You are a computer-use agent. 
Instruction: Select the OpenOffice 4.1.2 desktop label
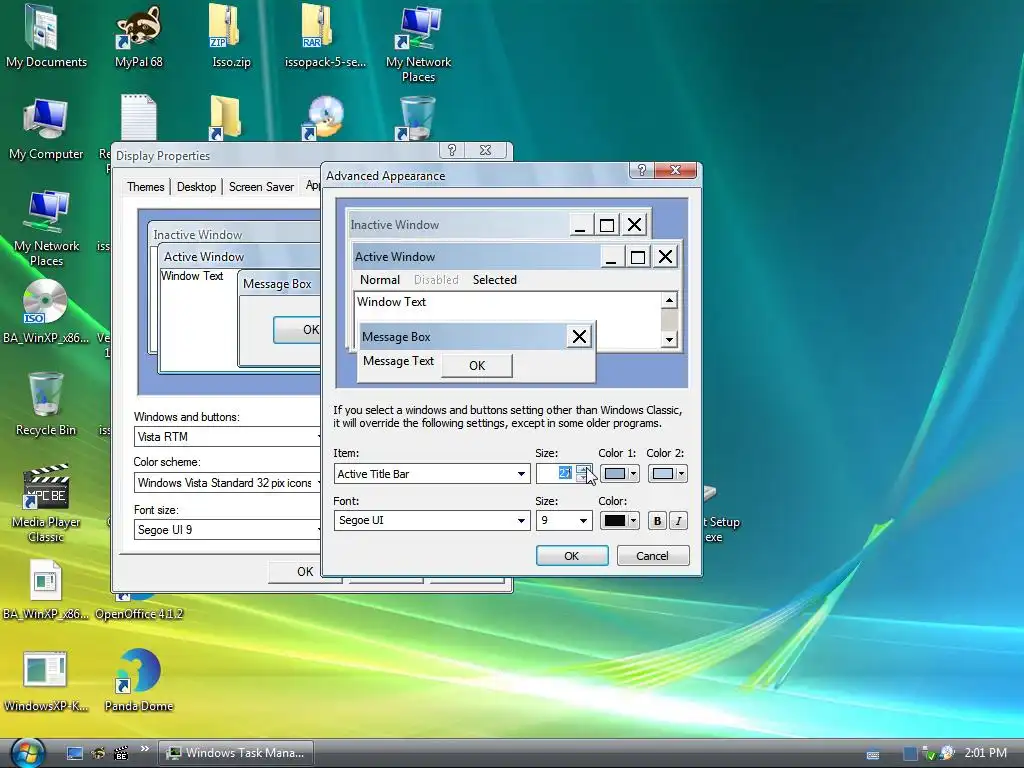(138, 614)
